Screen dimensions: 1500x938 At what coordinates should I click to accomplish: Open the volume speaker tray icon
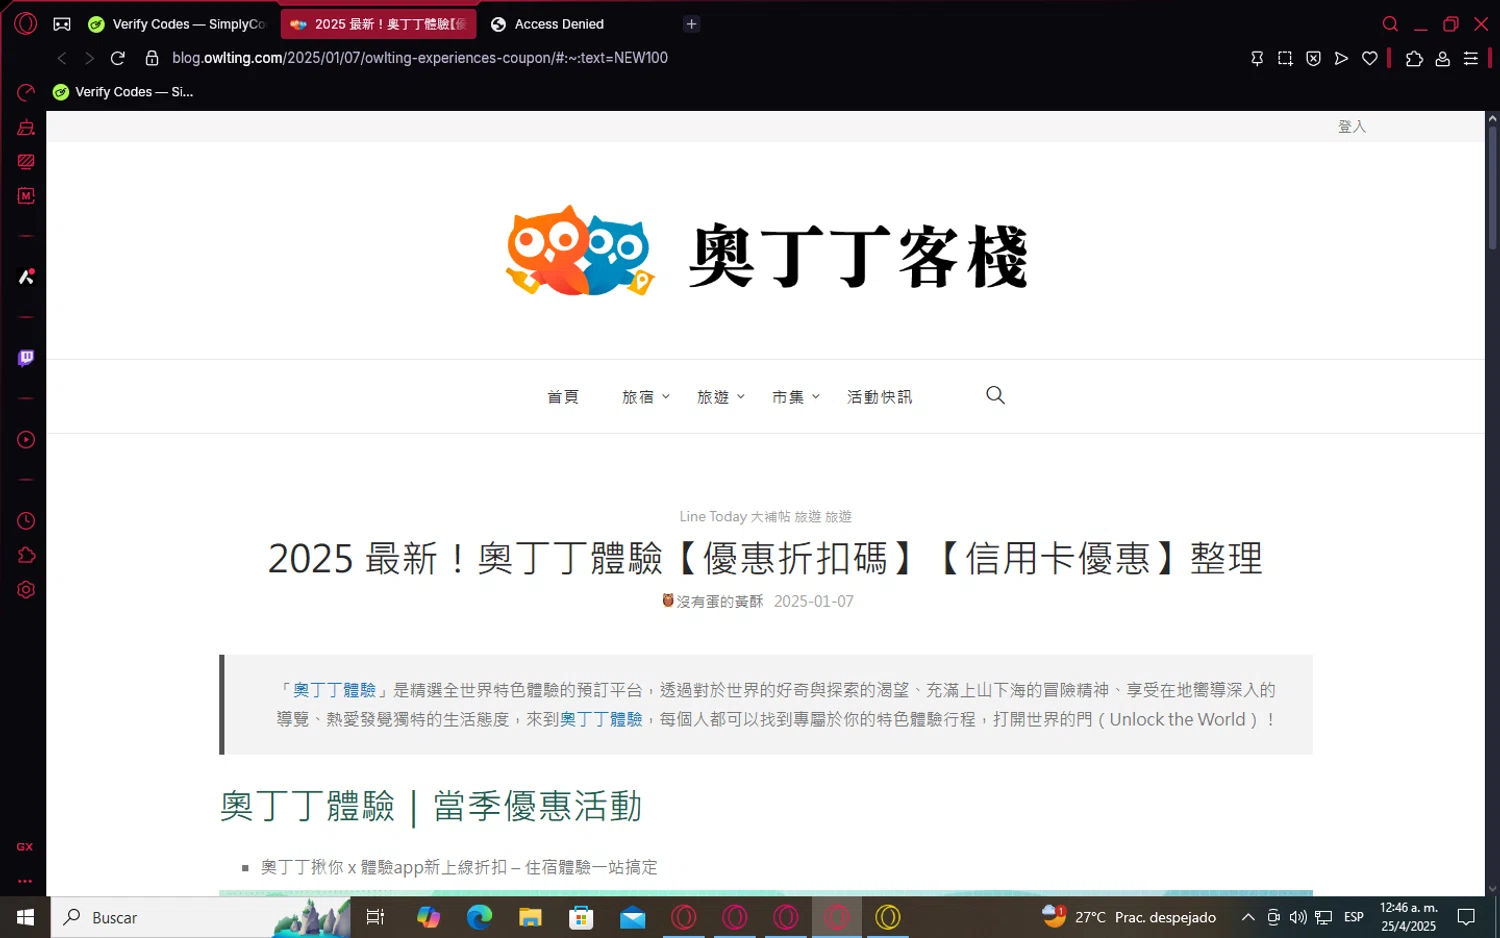tap(1298, 917)
